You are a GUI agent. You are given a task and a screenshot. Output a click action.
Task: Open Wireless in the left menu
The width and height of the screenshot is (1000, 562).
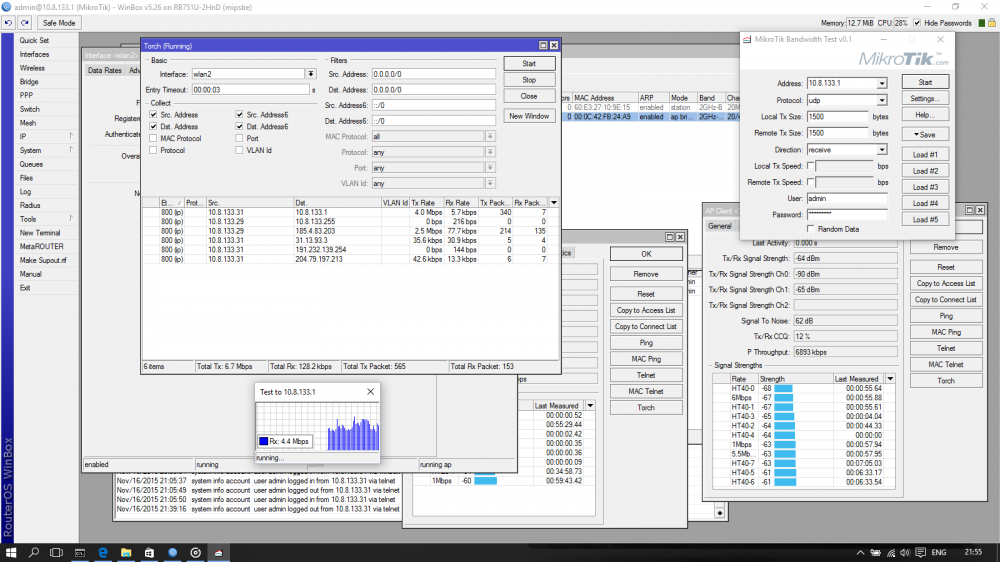point(32,68)
